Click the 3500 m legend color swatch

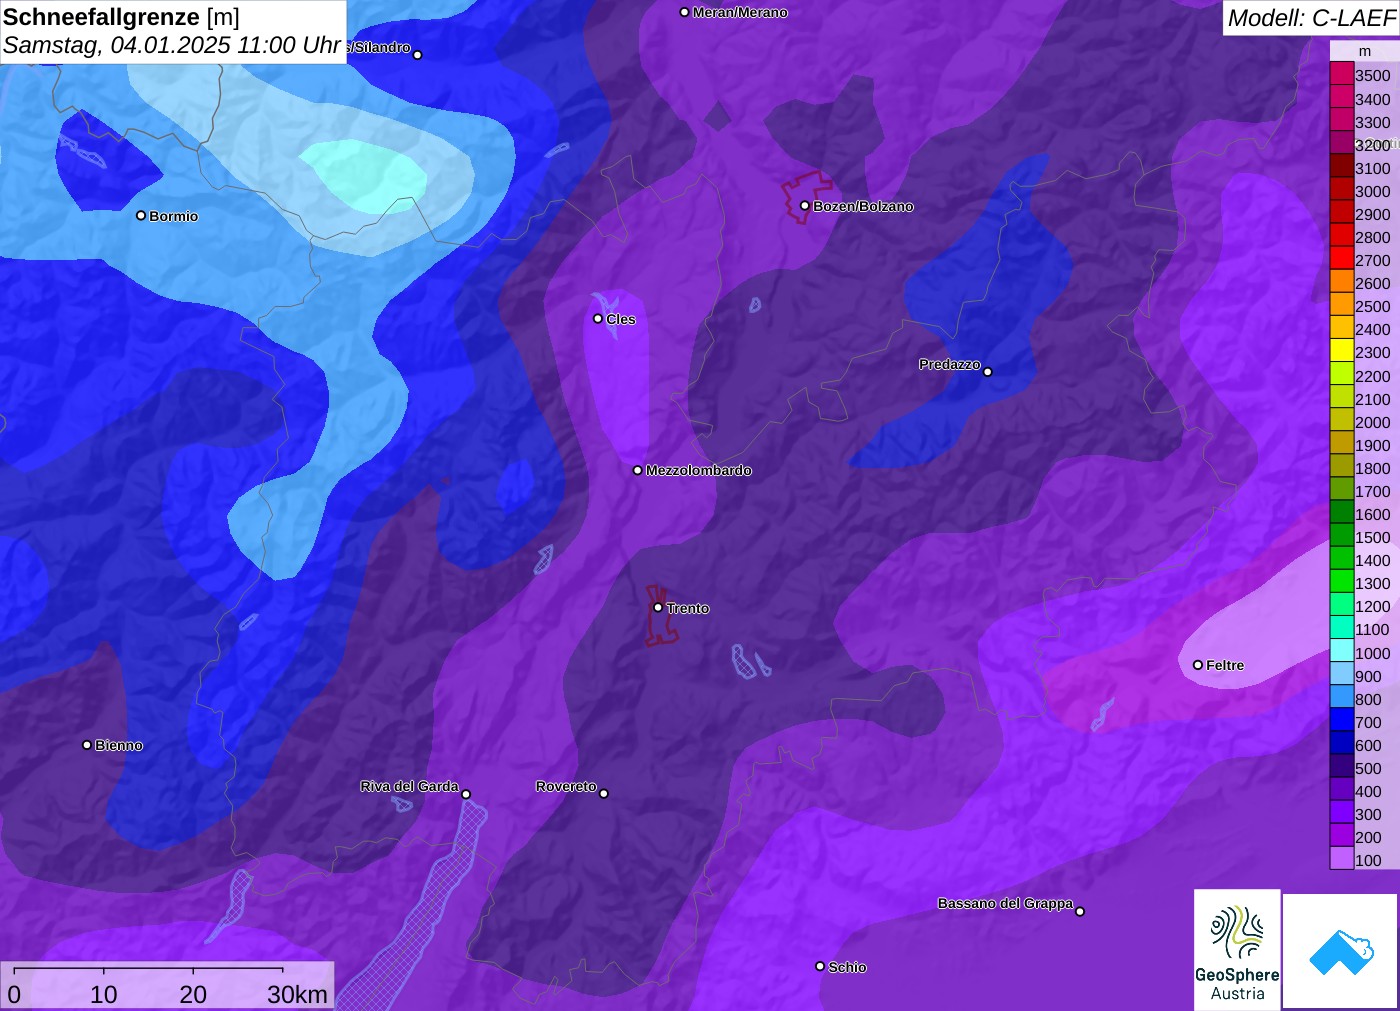tap(1342, 74)
